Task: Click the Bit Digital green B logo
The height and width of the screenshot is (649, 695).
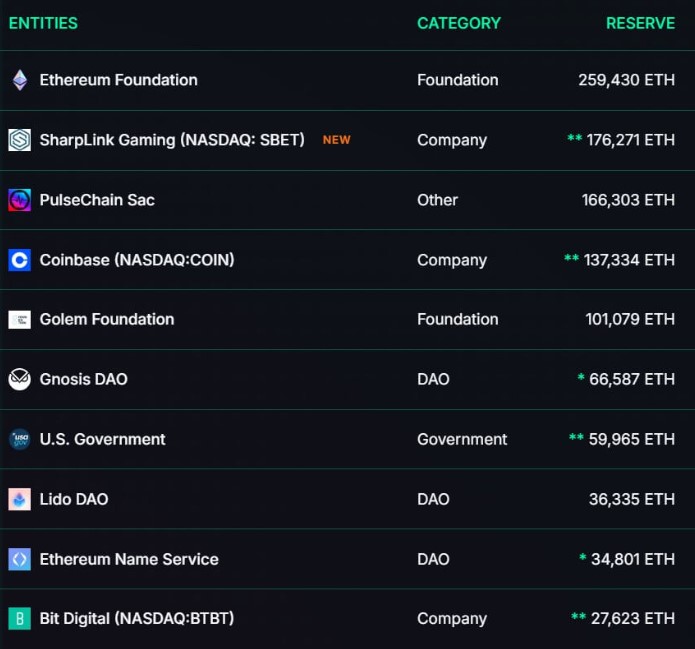Action: click(x=20, y=619)
